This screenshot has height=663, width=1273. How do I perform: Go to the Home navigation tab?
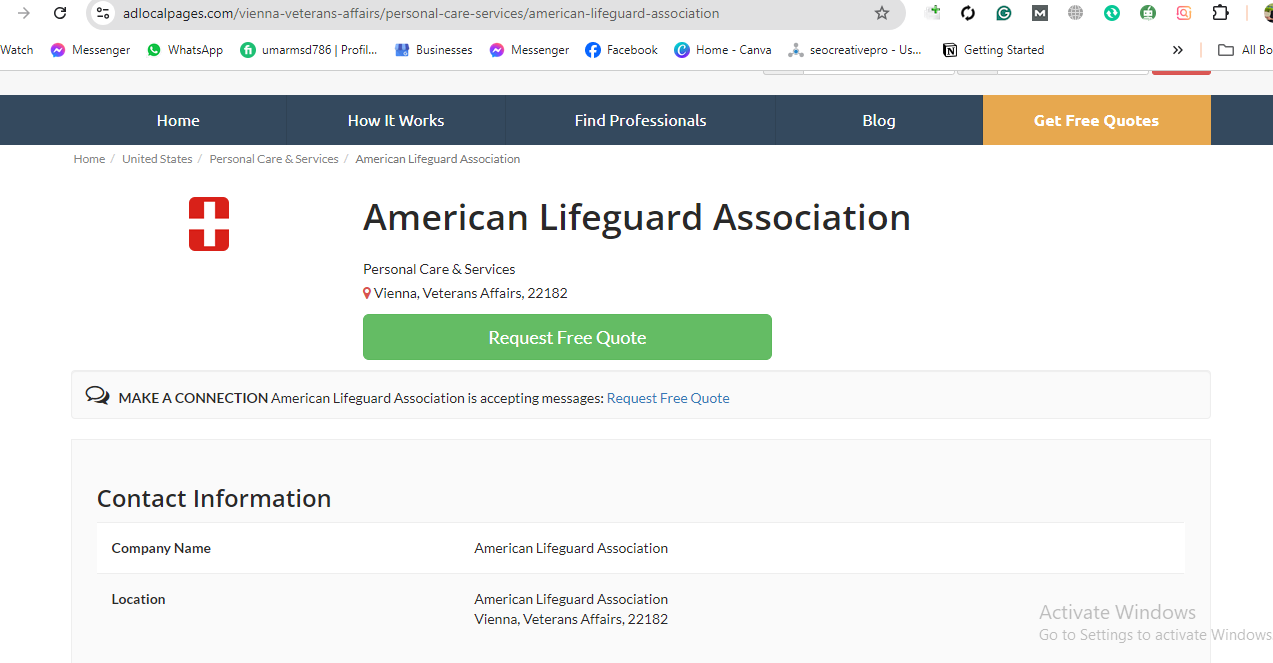(x=178, y=120)
